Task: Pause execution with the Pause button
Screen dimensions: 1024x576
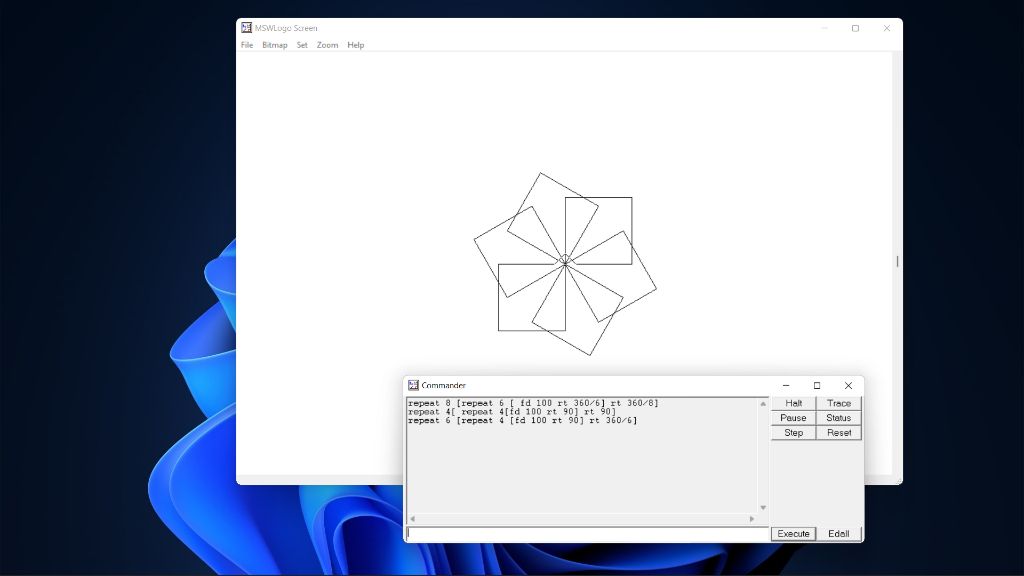Action: (x=793, y=418)
